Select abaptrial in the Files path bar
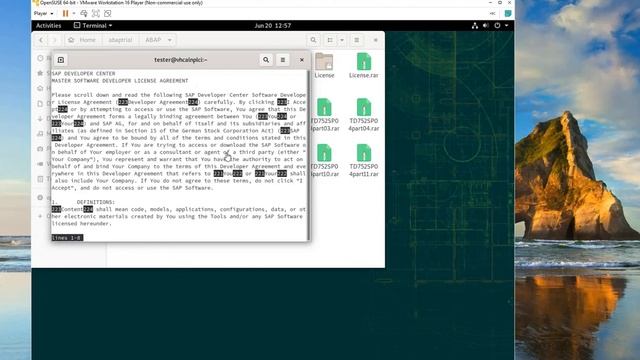The image size is (640, 360). [x=120, y=40]
